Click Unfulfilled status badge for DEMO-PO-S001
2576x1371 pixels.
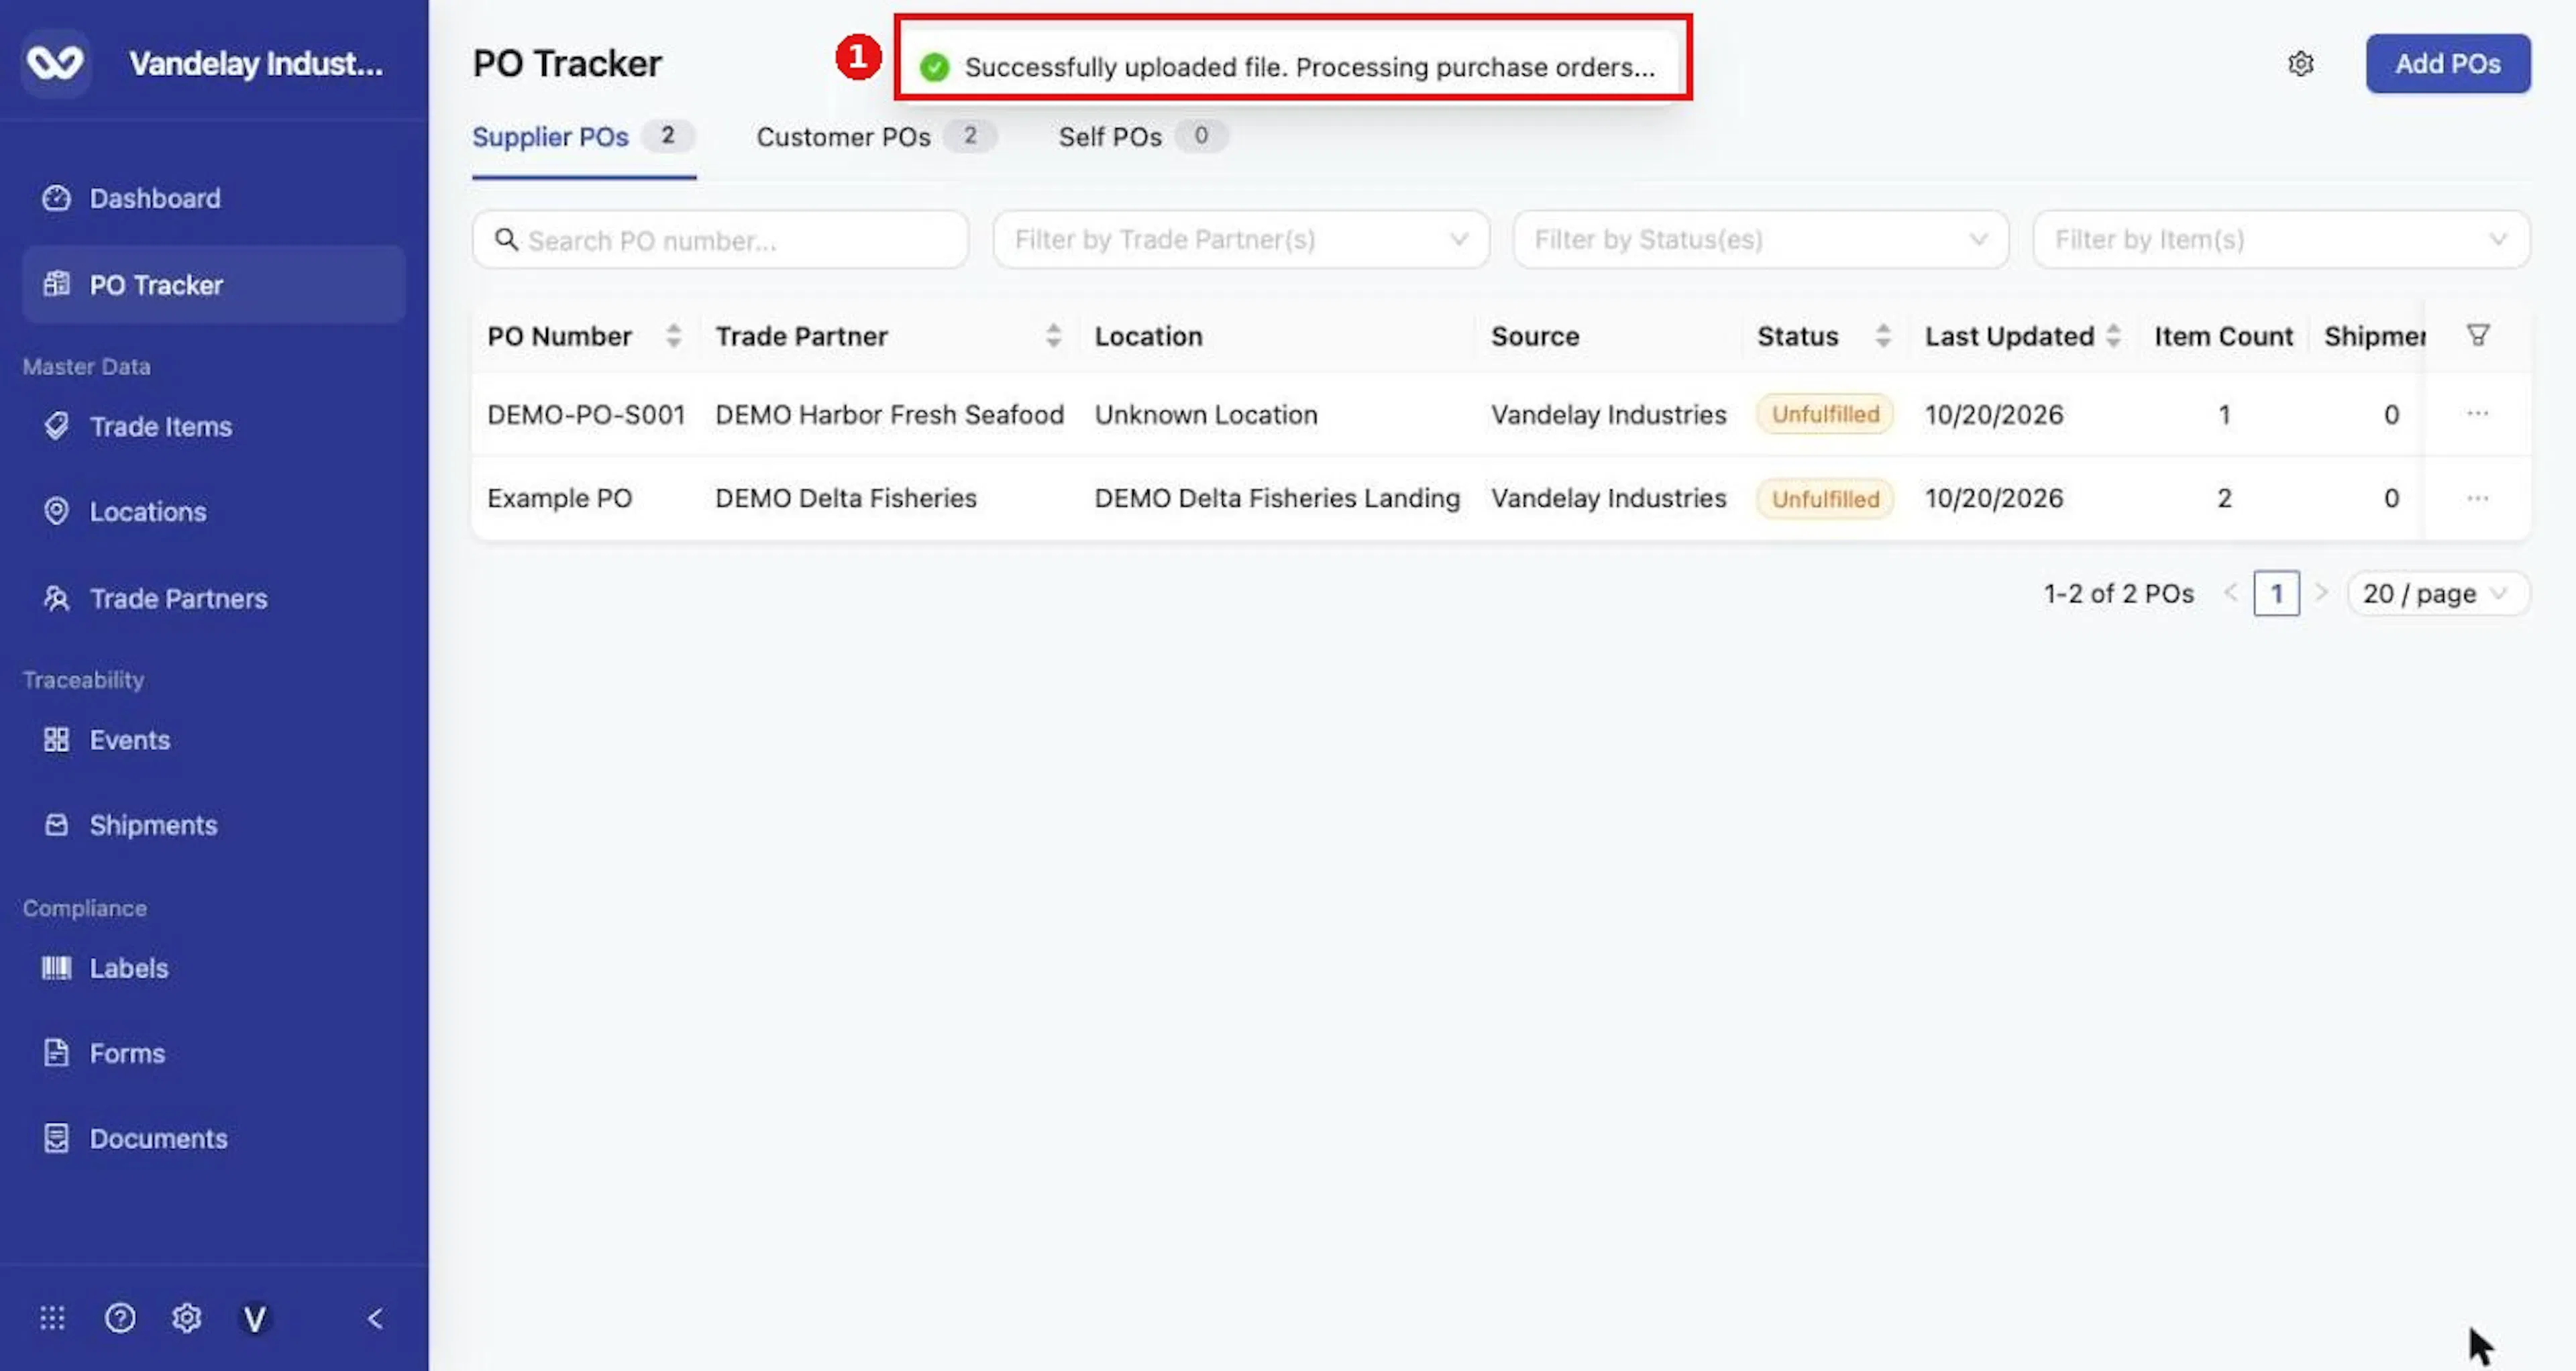click(x=1825, y=414)
